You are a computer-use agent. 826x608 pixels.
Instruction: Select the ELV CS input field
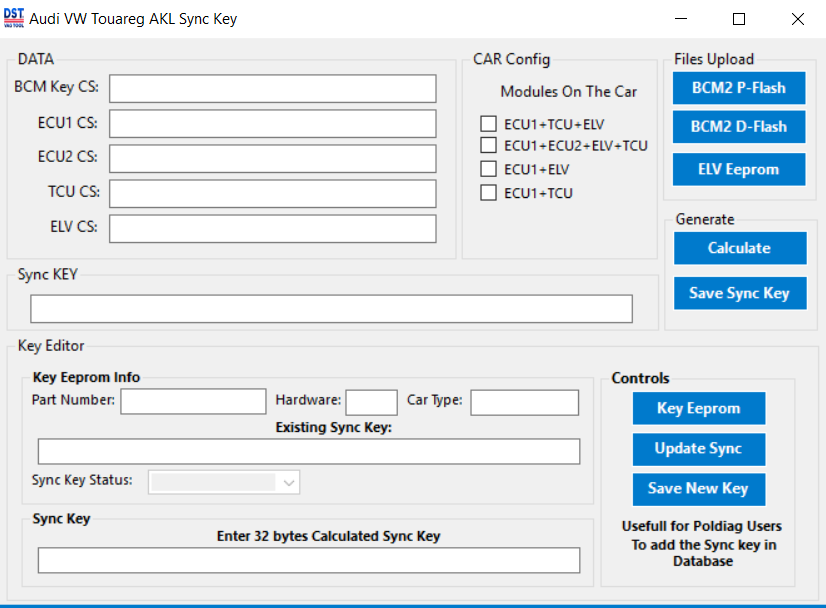tap(272, 229)
